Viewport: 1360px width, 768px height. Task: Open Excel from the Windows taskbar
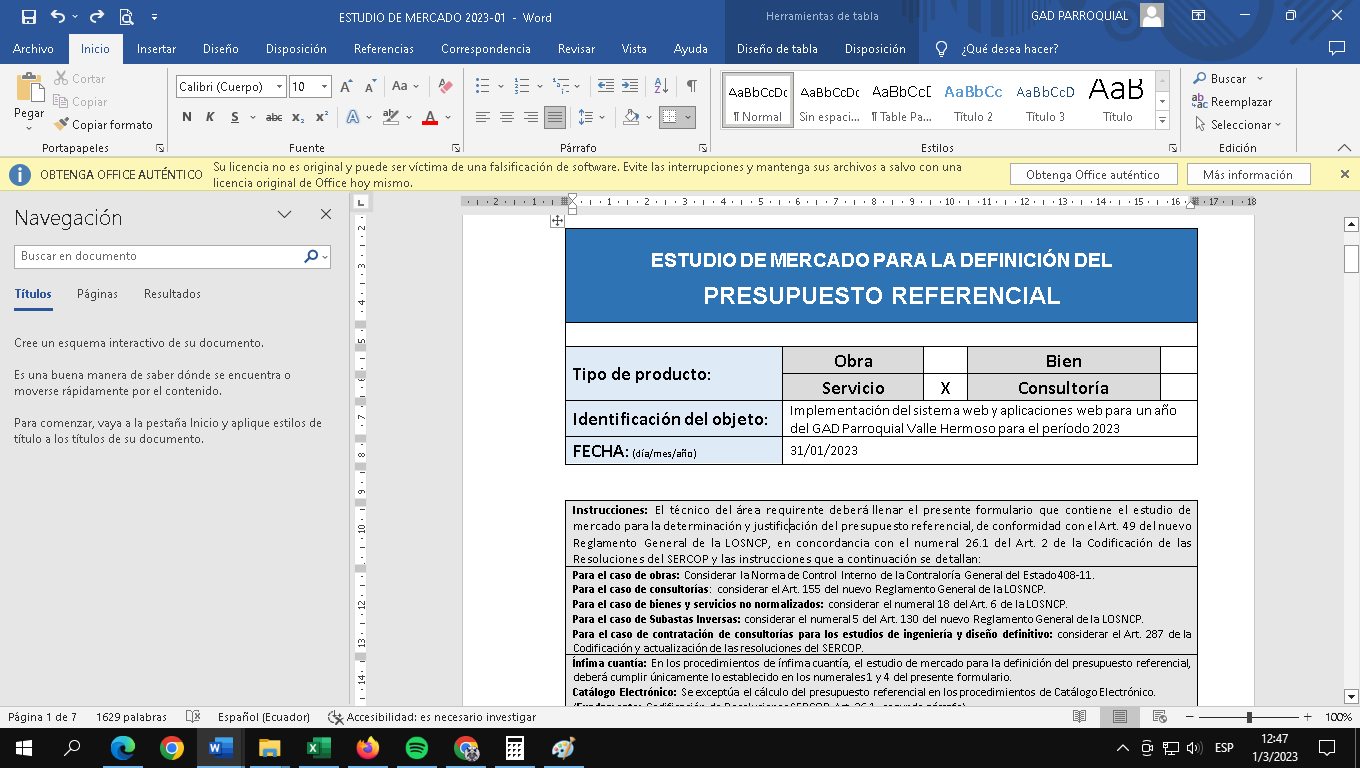pos(319,748)
